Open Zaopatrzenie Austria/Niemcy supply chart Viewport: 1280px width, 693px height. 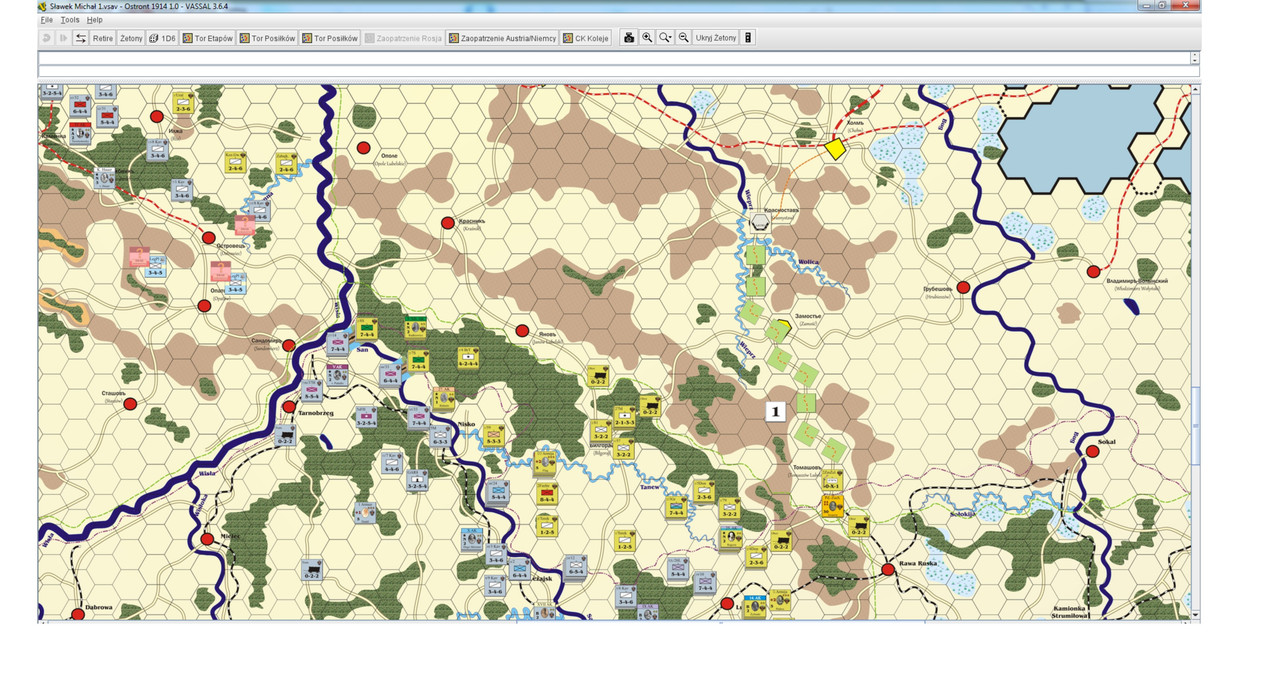502,38
